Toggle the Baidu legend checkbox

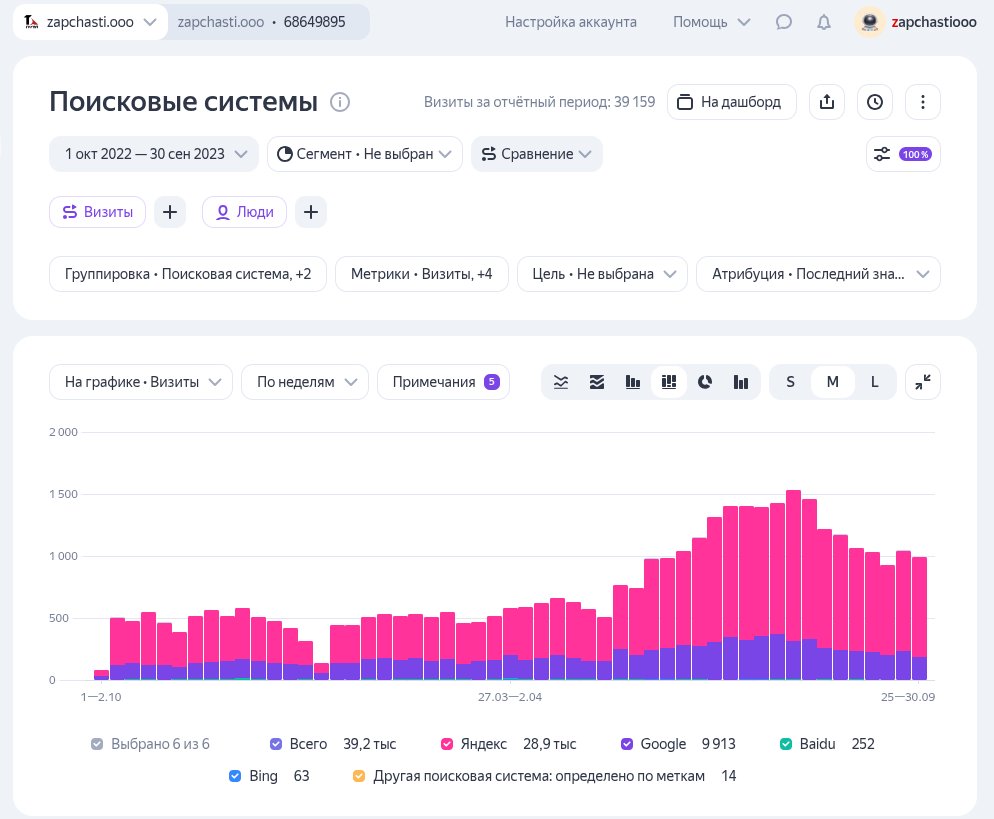[786, 744]
